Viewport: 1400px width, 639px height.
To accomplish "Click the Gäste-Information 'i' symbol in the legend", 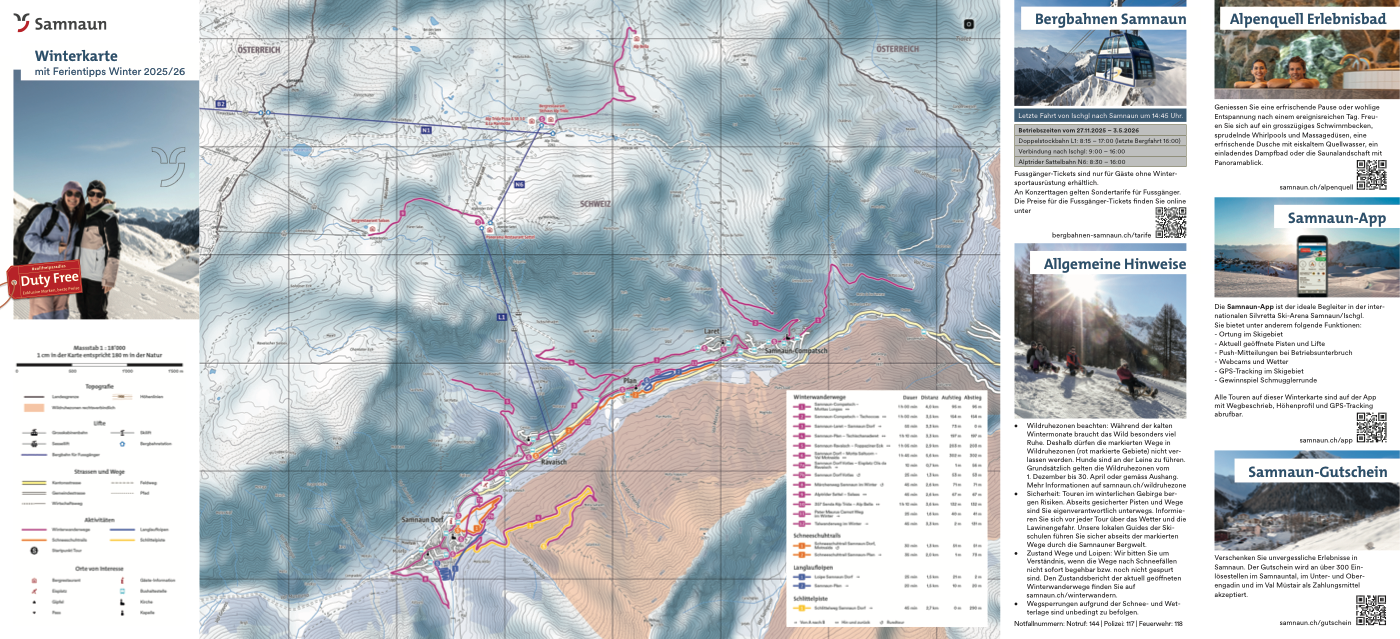I will (x=122, y=580).
